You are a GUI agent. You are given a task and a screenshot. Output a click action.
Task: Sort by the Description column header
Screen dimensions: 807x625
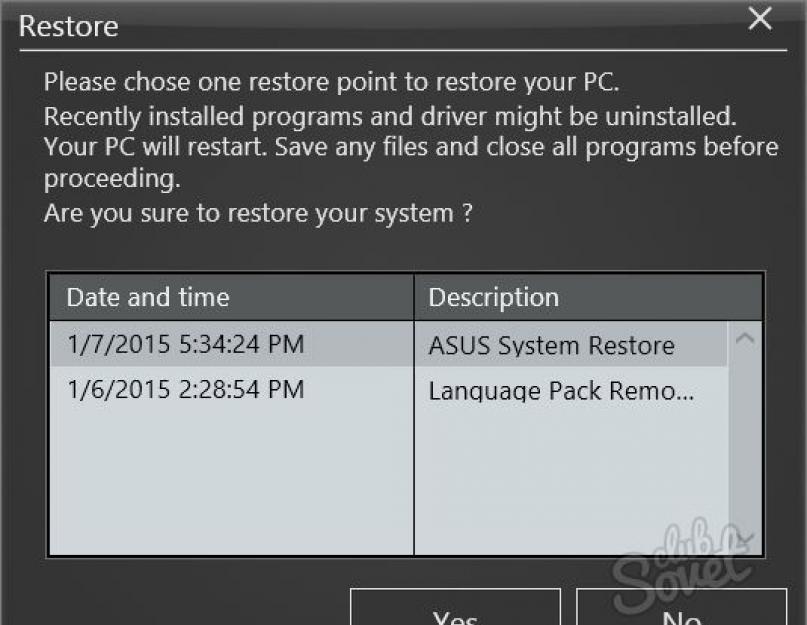pyautogui.click(x=494, y=297)
